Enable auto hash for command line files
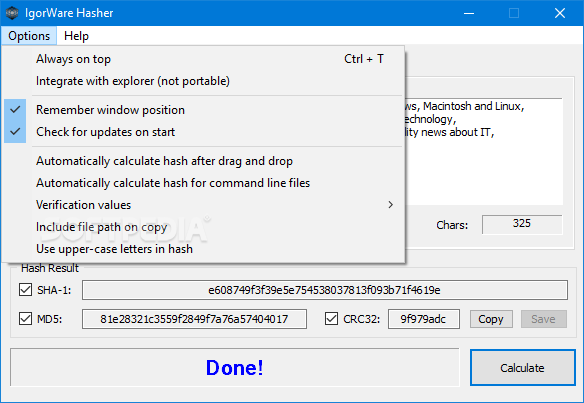This screenshot has width=584, height=403. [203, 183]
